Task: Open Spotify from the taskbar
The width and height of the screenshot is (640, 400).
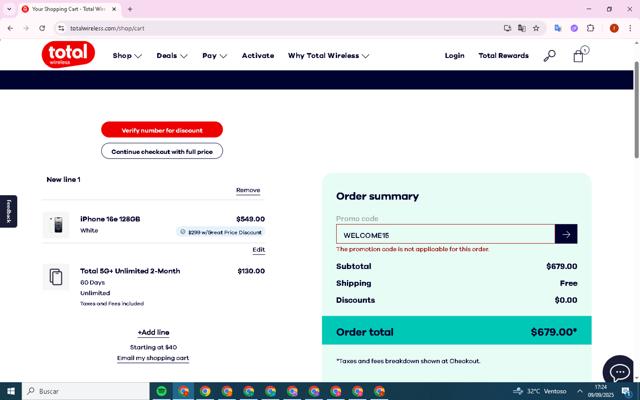Action: click(162, 391)
